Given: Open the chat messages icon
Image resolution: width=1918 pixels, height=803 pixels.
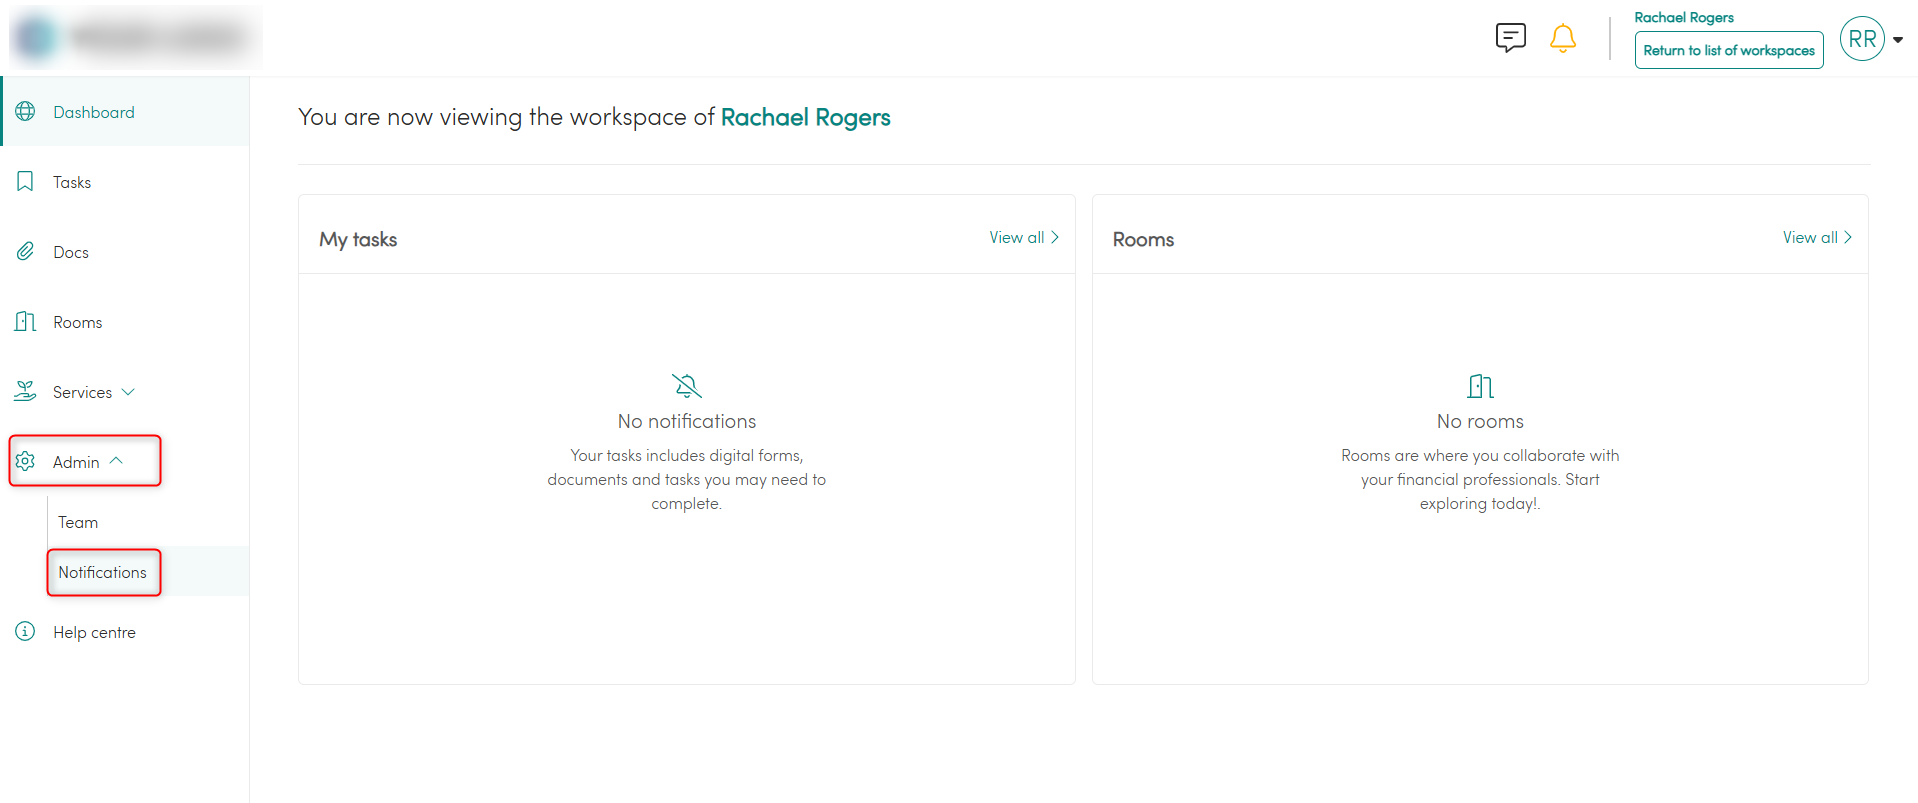Looking at the screenshot, I should coord(1510,38).
